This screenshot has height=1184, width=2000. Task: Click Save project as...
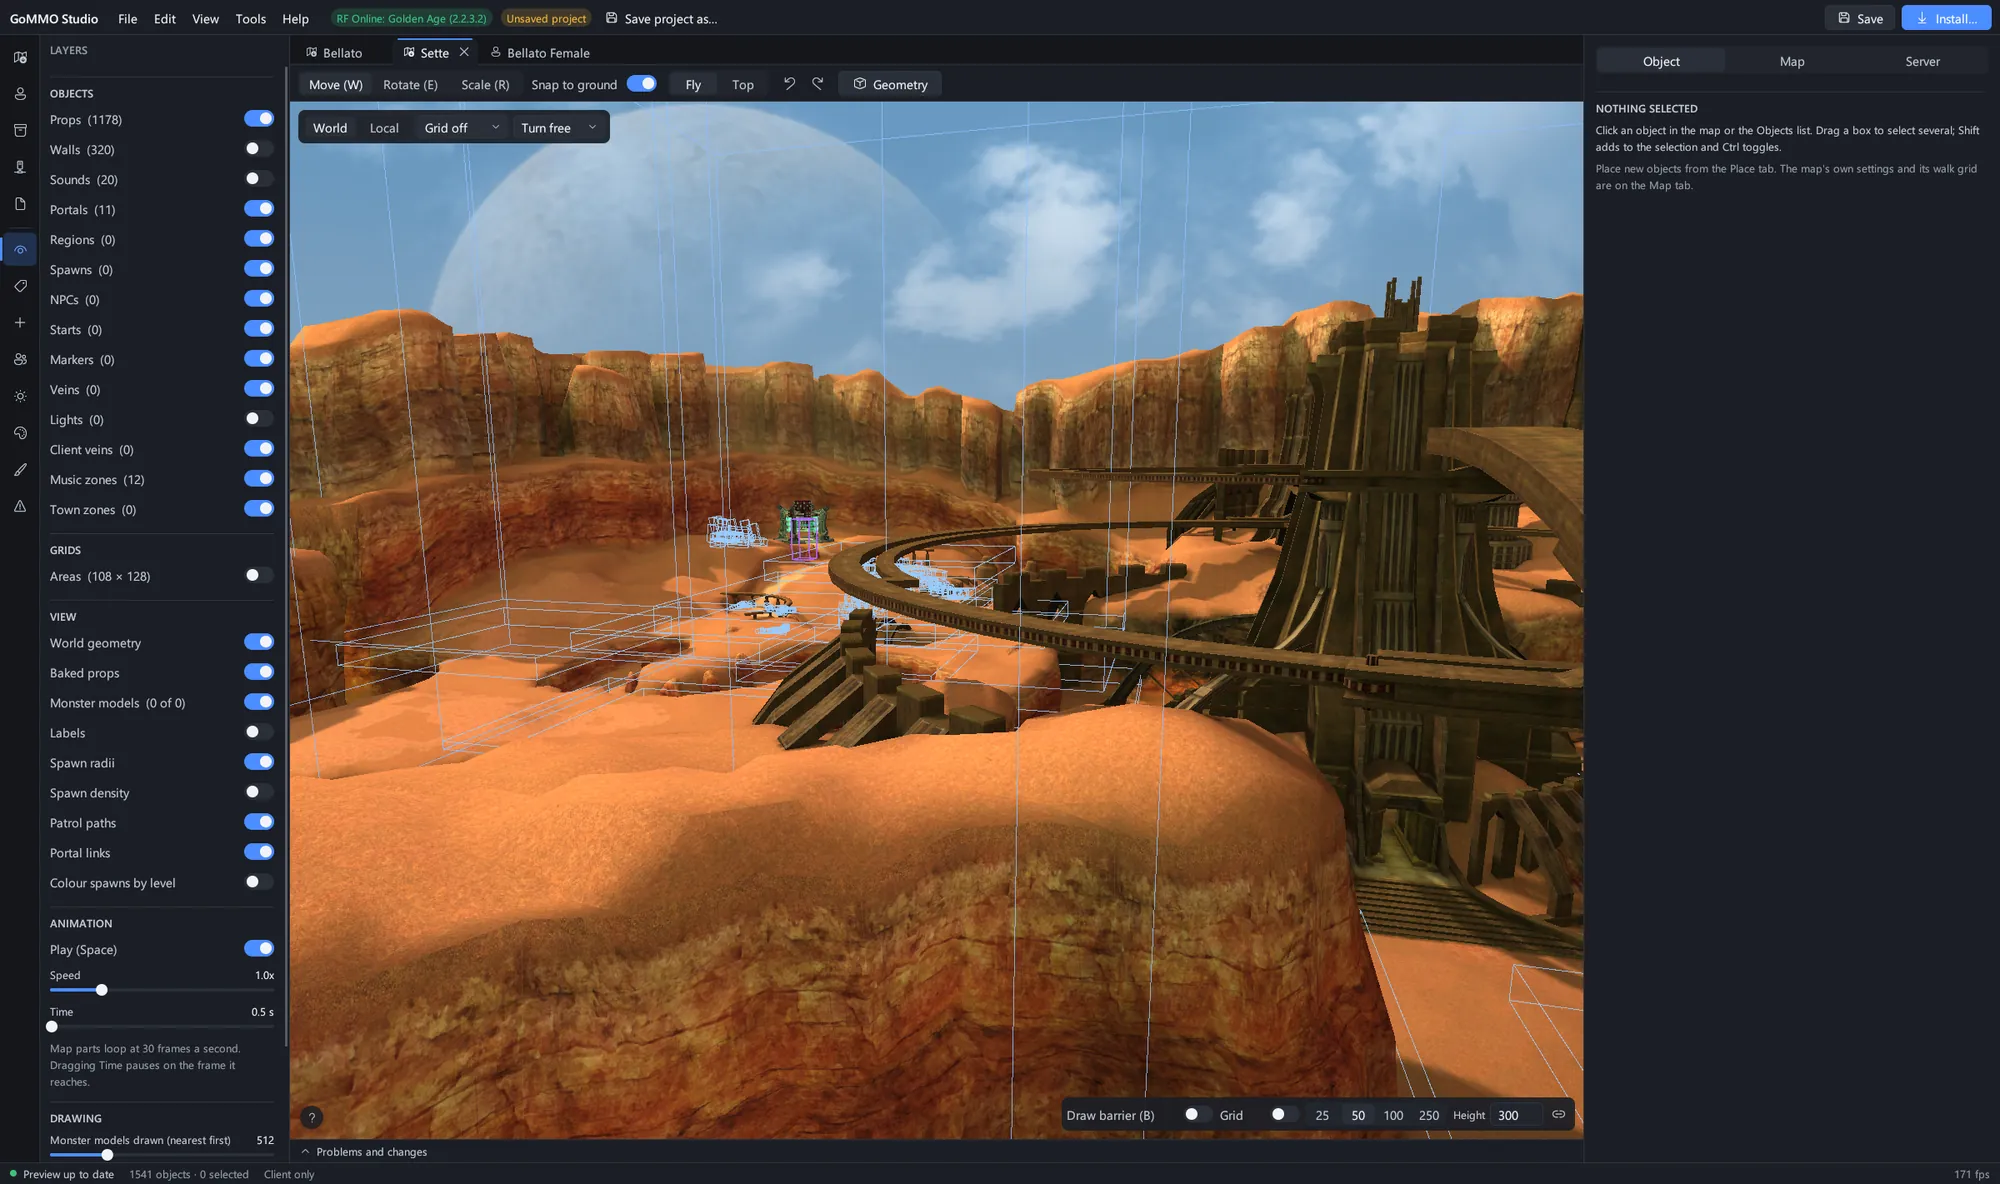pos(662,19)
